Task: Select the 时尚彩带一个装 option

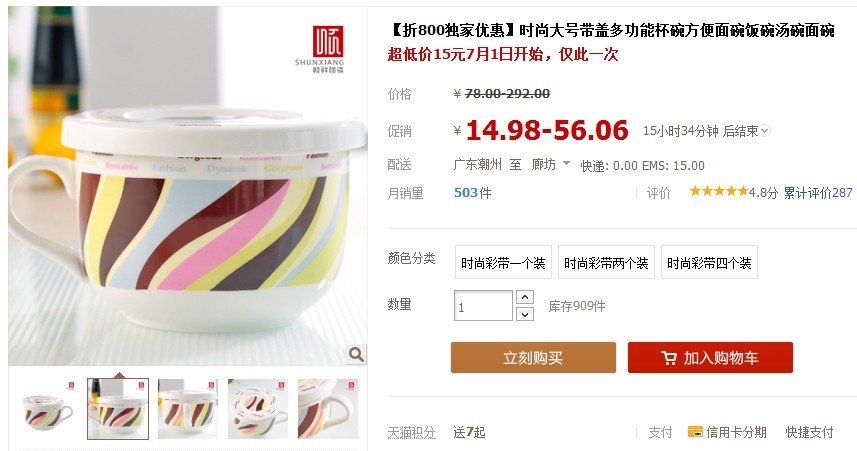Action: [x=503, y=263]
